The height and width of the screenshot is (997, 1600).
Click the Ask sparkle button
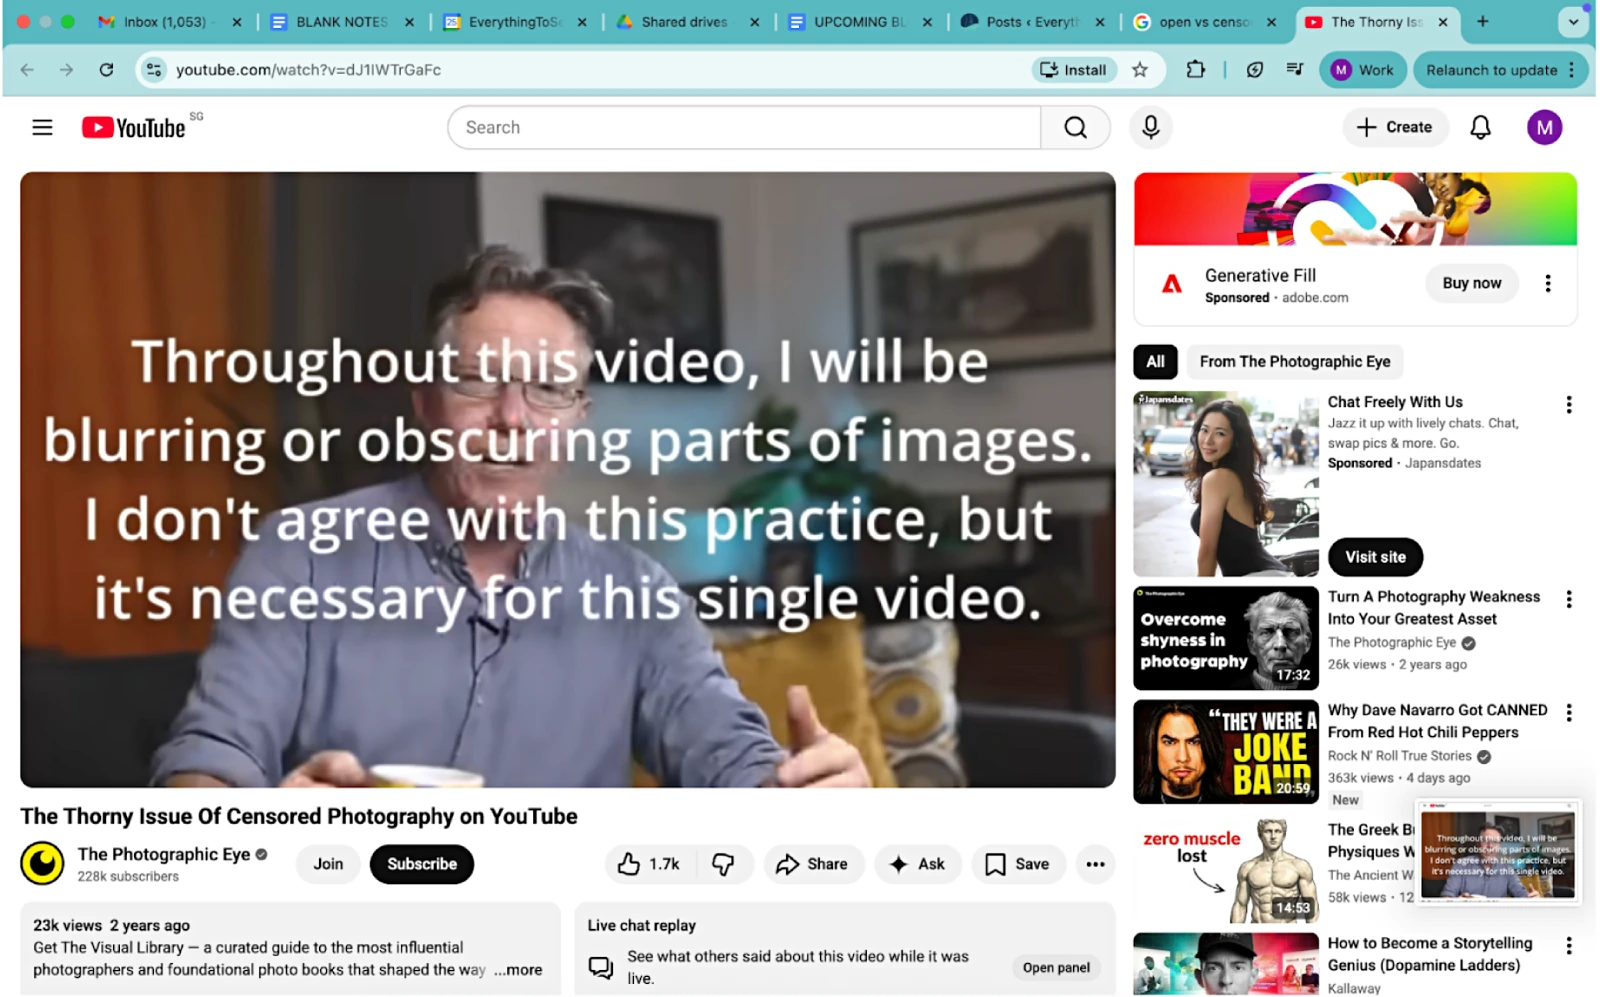(917, 864)
